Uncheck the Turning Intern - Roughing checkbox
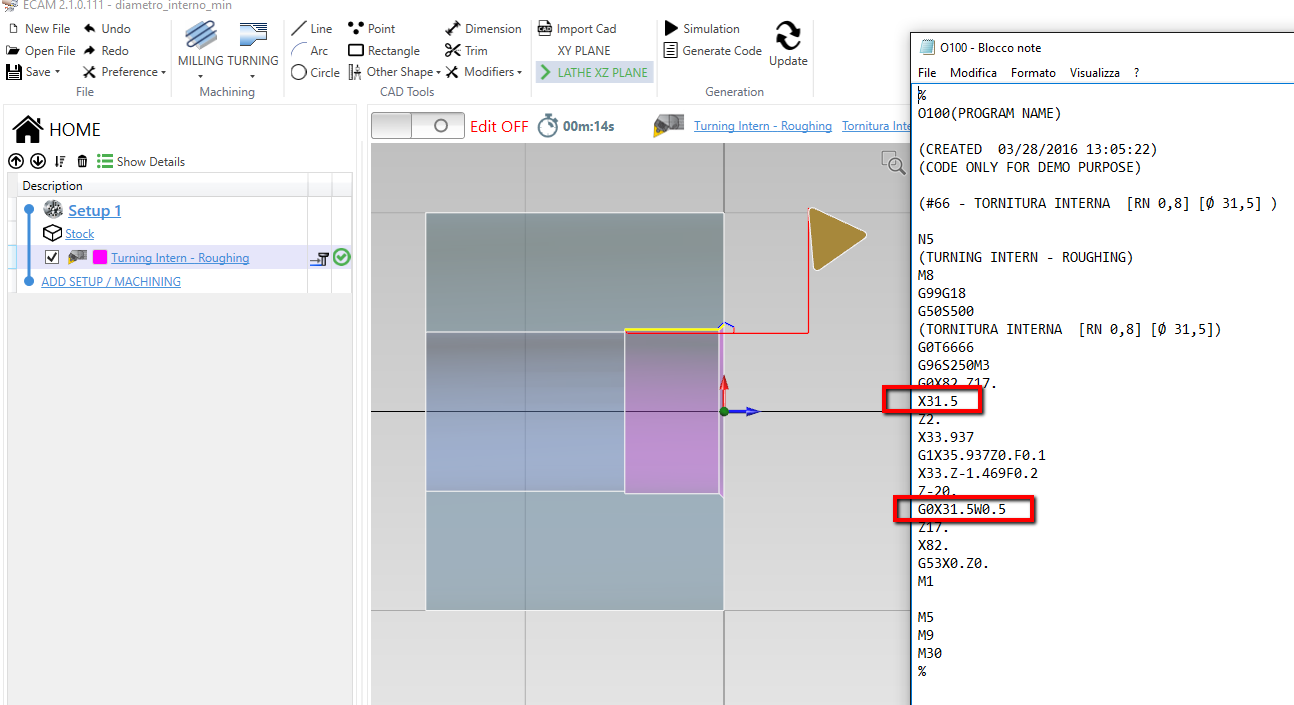1294x705 pixels. (x=52, y=257)
